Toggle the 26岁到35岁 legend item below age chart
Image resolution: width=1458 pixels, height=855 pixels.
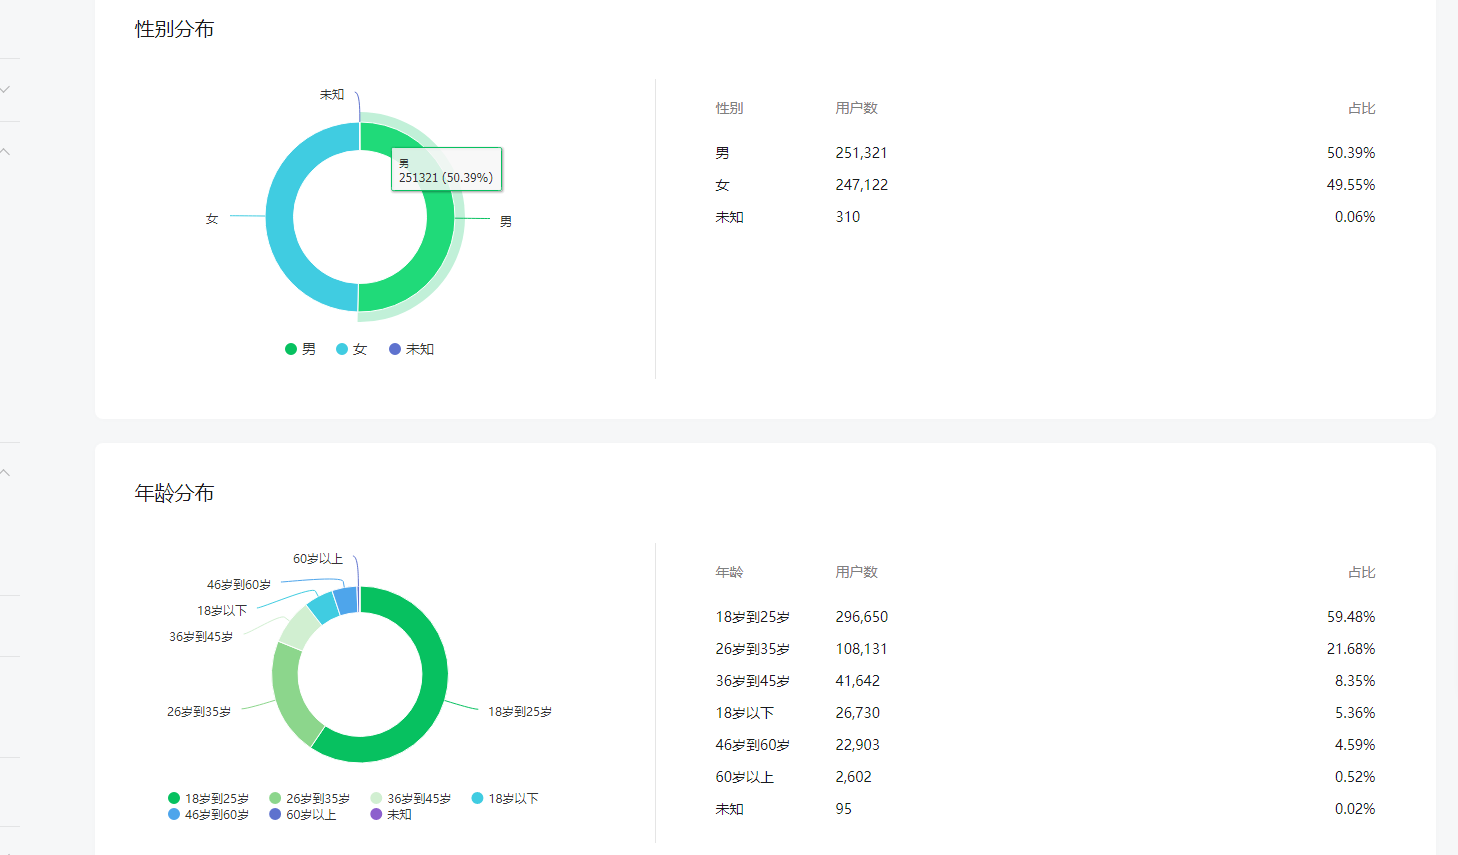(x=309, y=798)
